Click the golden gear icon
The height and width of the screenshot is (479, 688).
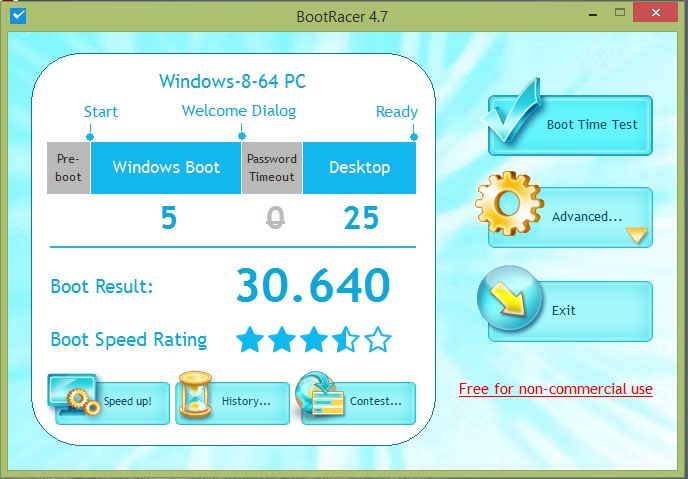point(509,204)
